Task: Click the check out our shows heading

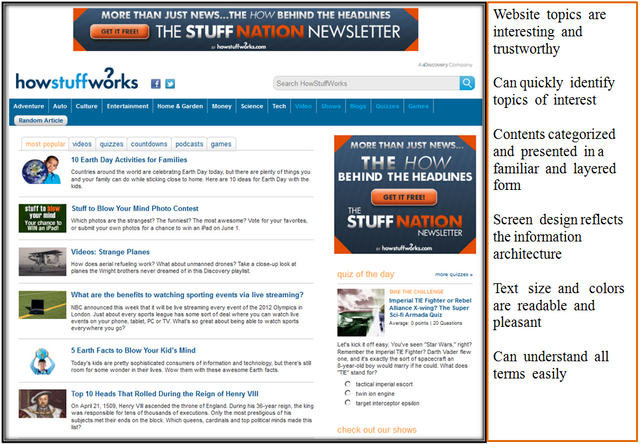Action: [x=377, y=430]
